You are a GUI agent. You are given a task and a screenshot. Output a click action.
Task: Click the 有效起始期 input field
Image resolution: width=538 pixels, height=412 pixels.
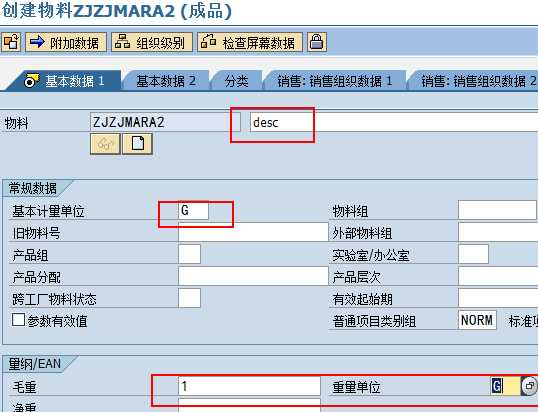(x=498, y=298)
